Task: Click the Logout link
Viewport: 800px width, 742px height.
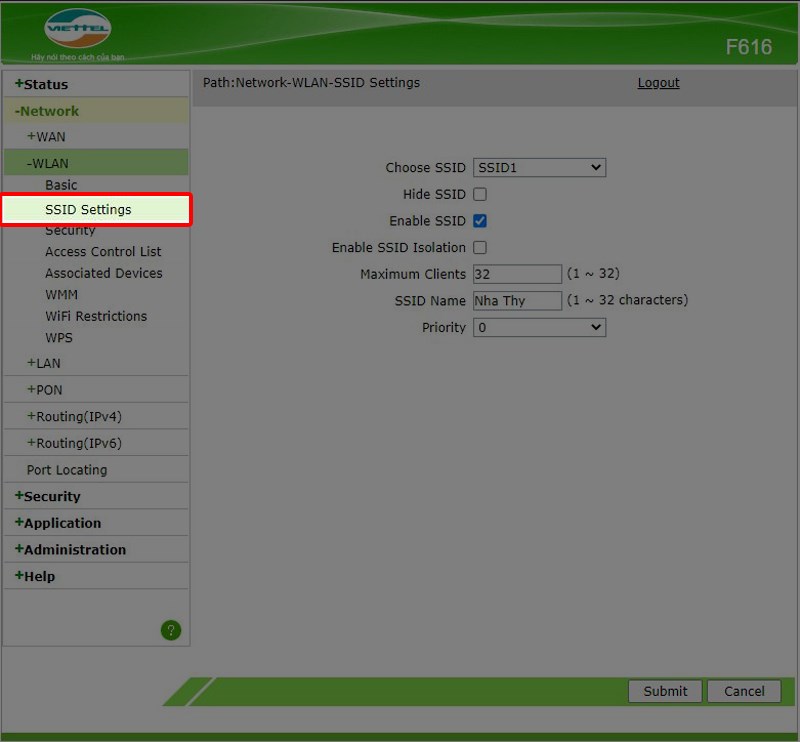Action: 658,83
